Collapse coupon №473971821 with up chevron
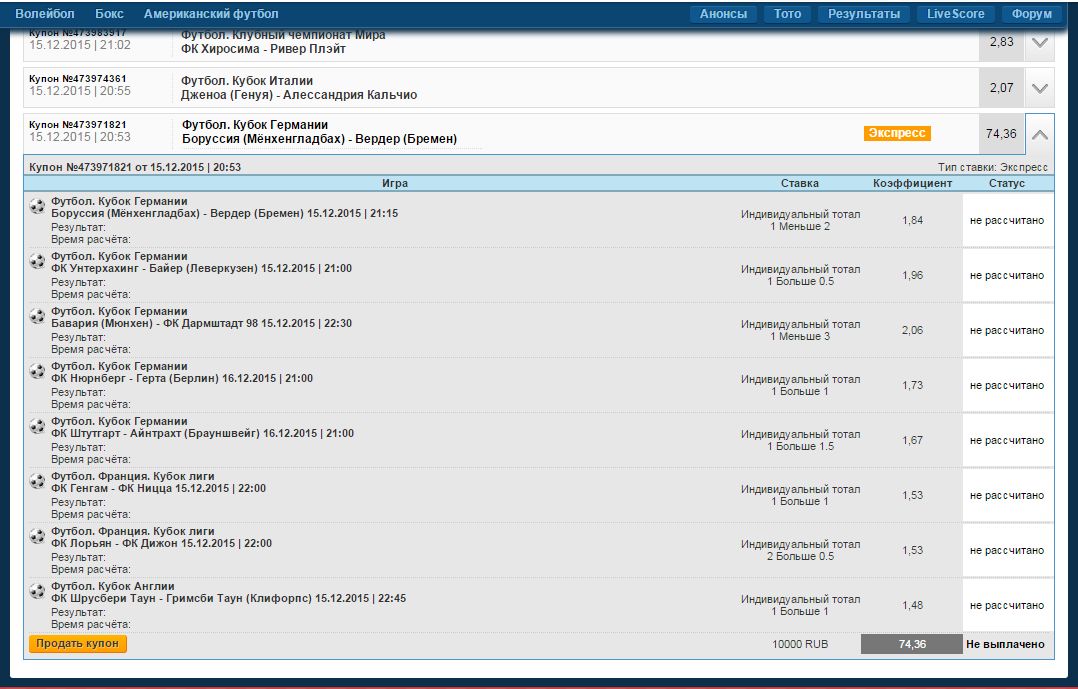Screen dimensions: 1078x689 (1040, 134)
